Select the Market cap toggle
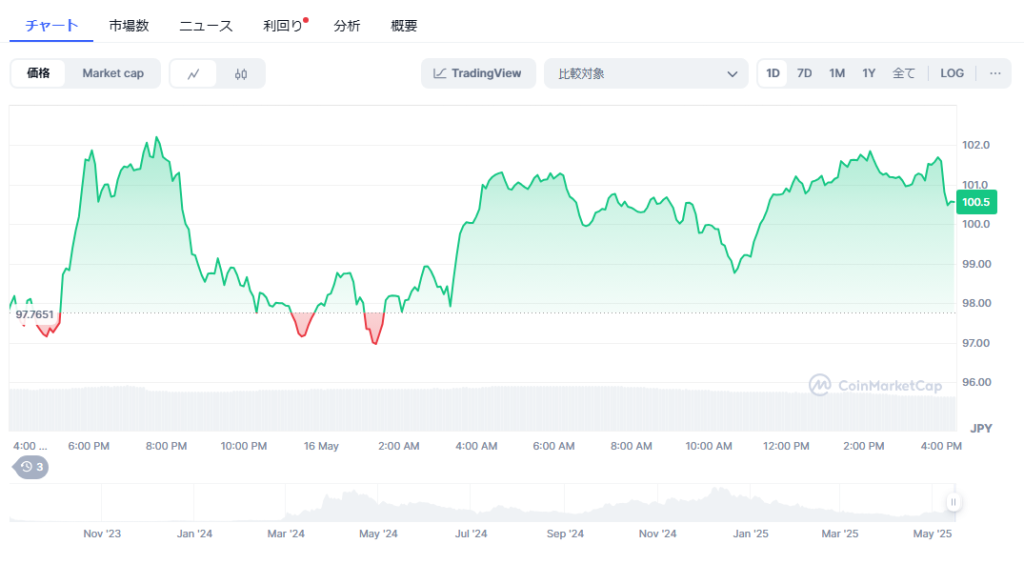1024x564 pixels. tap(113, 73)
